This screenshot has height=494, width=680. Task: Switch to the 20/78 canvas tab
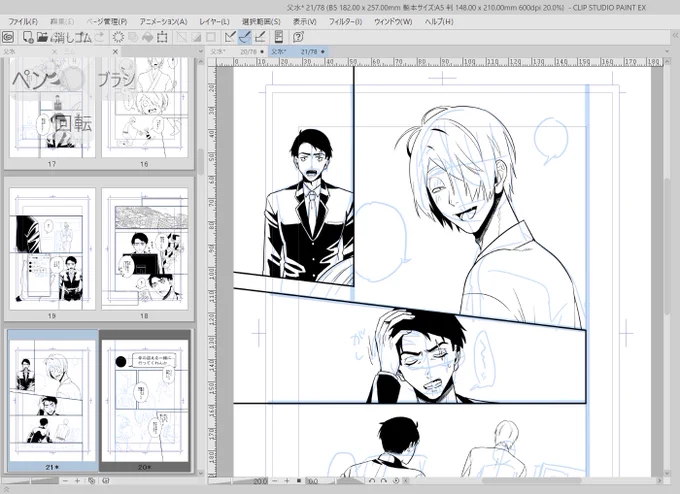tap(238, 51)
